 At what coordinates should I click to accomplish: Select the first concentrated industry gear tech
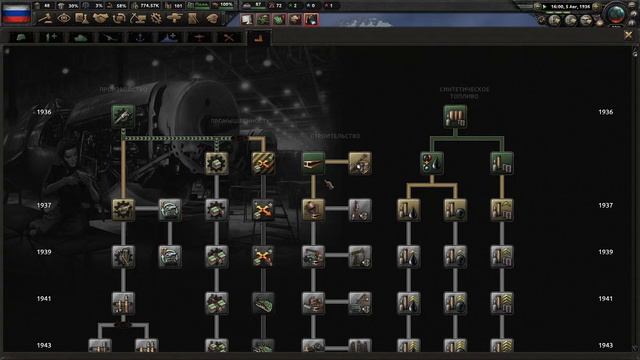pos(216,163)
